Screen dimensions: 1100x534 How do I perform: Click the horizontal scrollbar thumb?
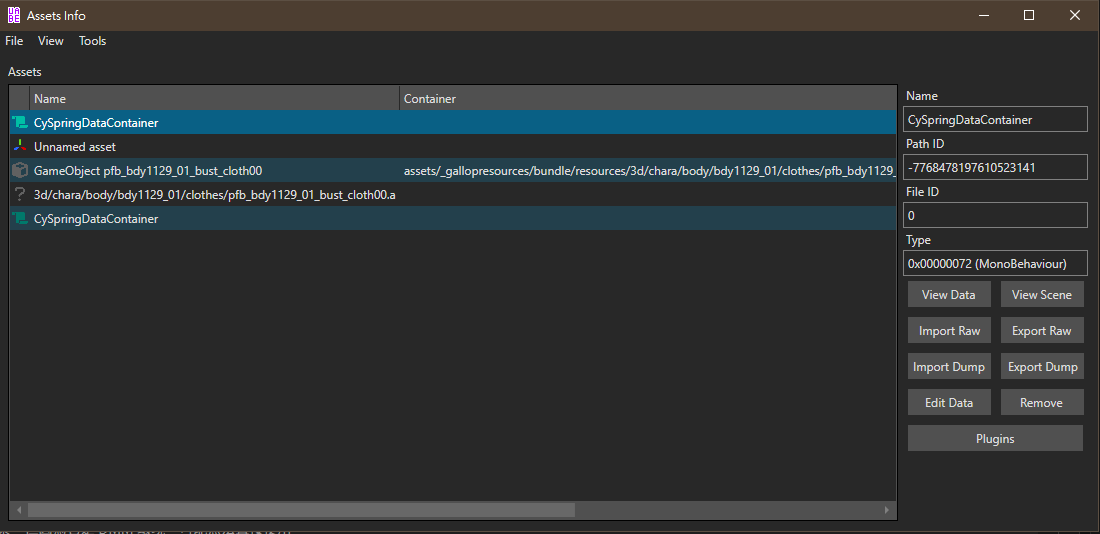pyautogui.click(x=301, y=509)
